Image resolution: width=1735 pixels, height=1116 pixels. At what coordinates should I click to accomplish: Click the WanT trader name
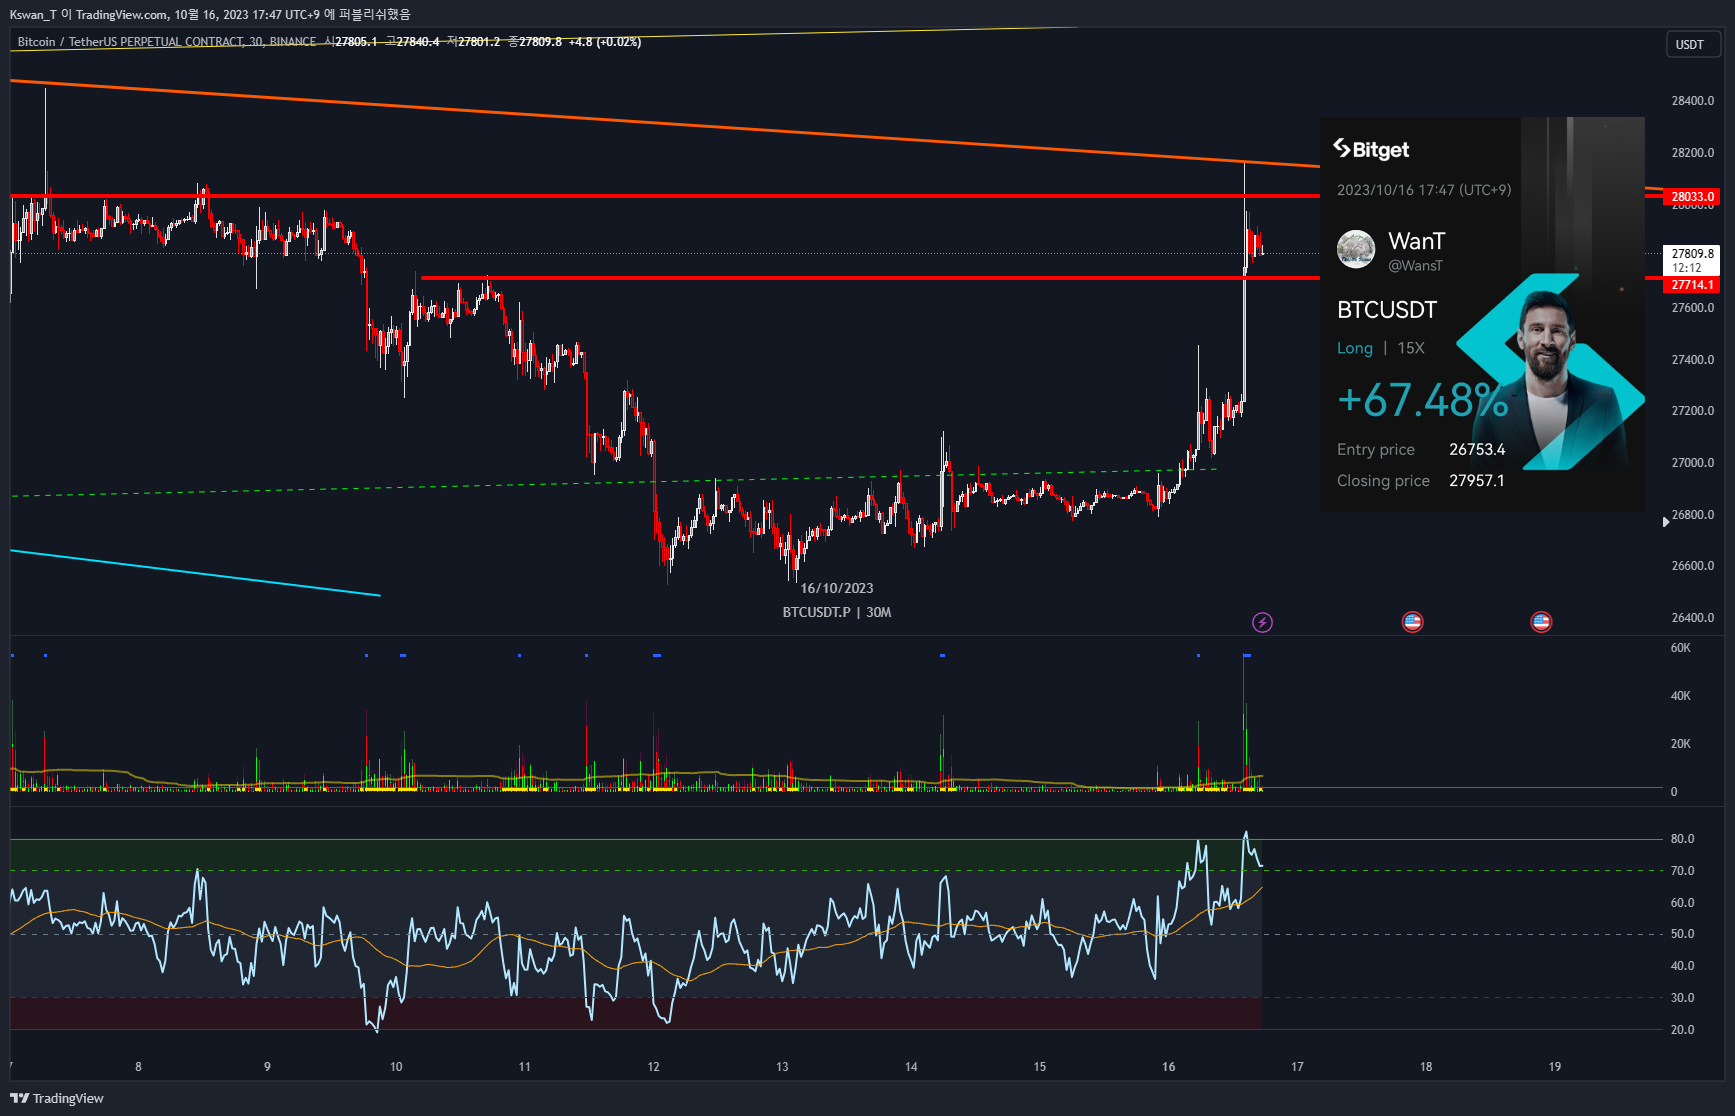1416,241
